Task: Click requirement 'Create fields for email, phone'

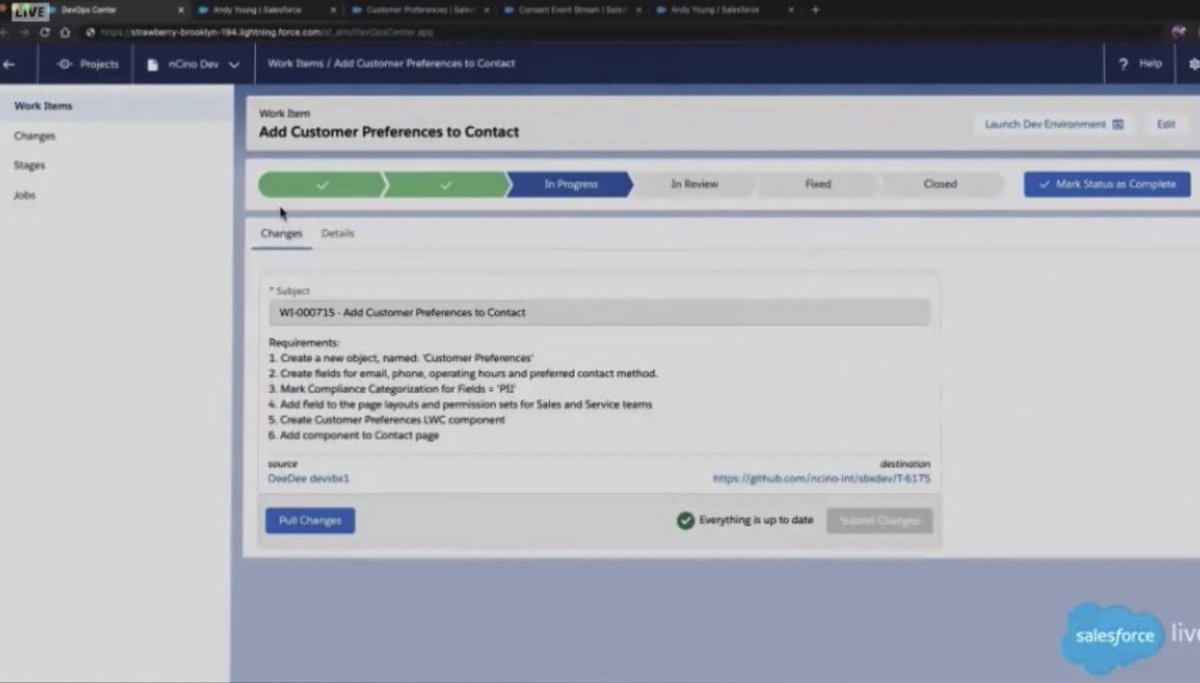Action: pos(463,373)
